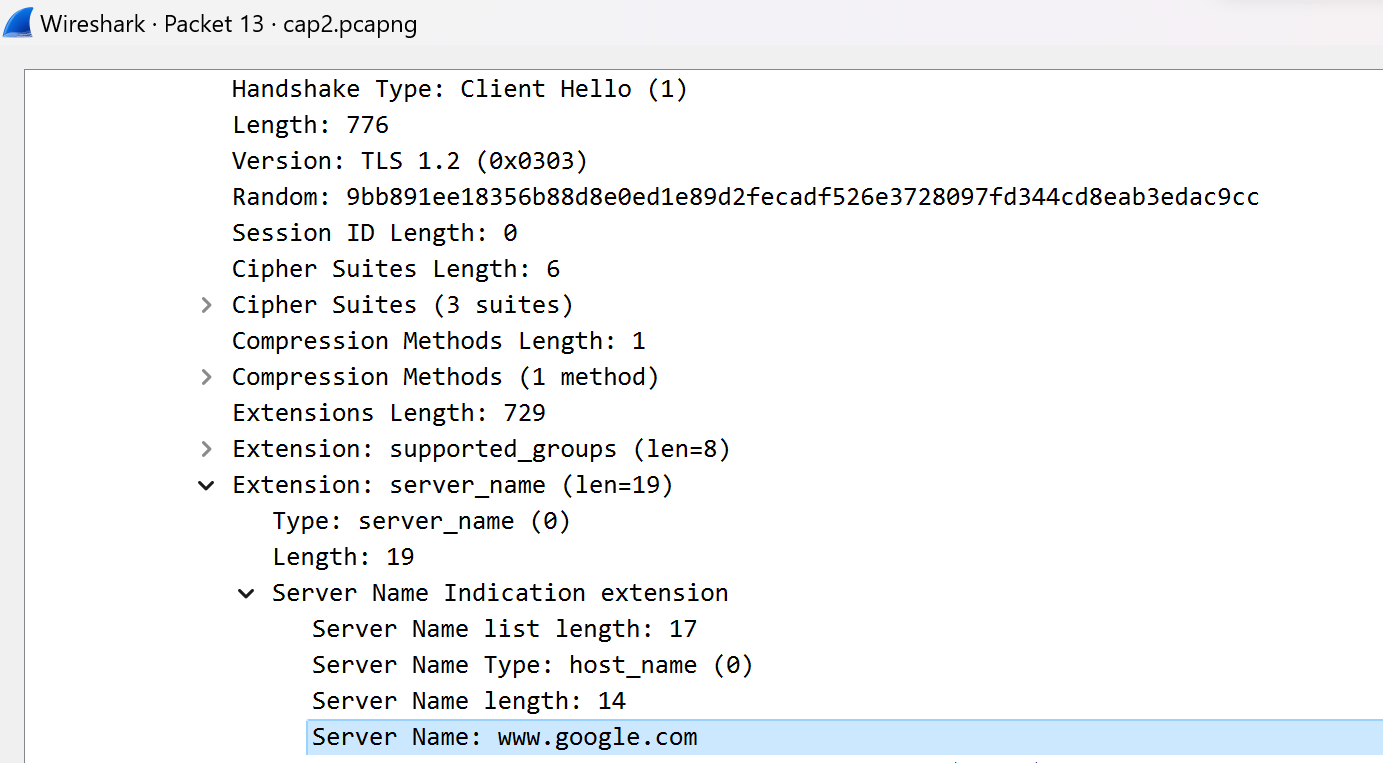Select the Length: 776 row
Viewport: 1383px width, 763px height.
click(310, 125)
